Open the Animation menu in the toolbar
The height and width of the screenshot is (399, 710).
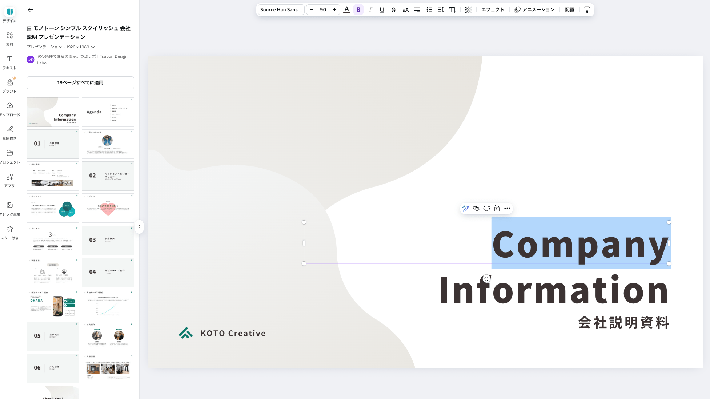click(534, 10)
